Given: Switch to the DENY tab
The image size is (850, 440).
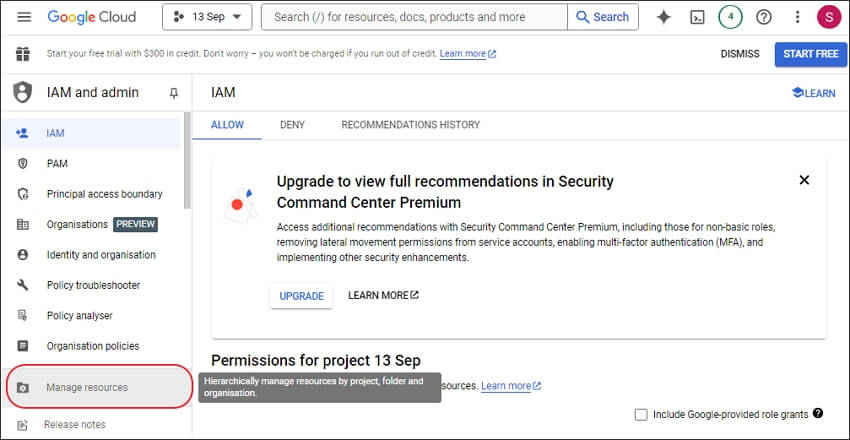Looking at the screenshot, I should coord(292,125).
